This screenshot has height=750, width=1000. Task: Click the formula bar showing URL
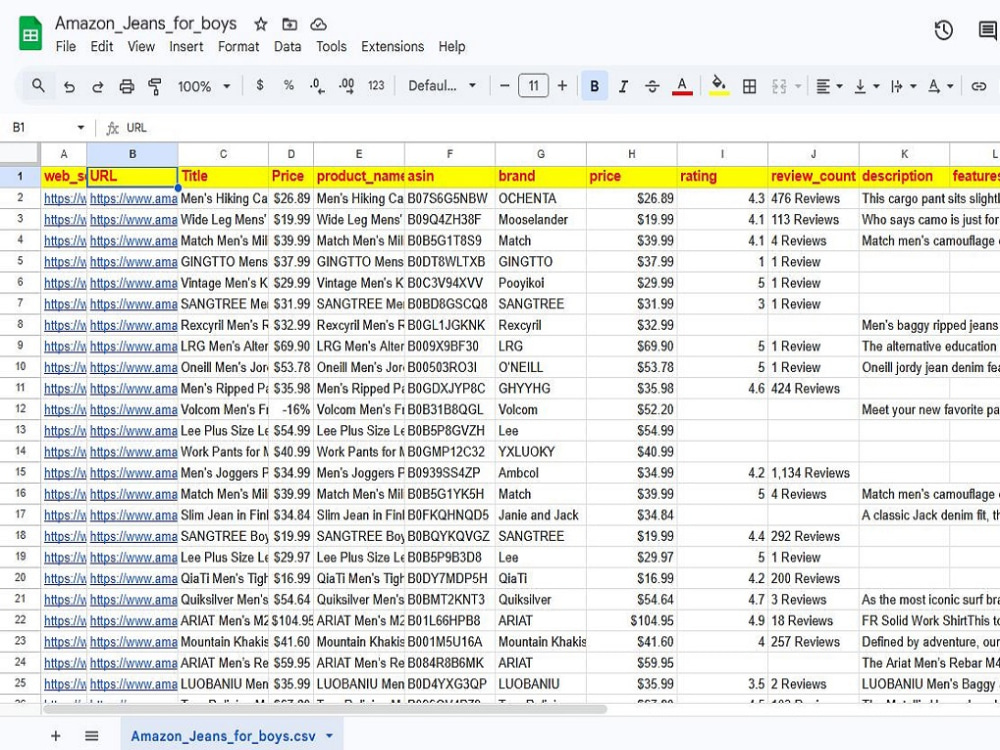tap(561, 128)
